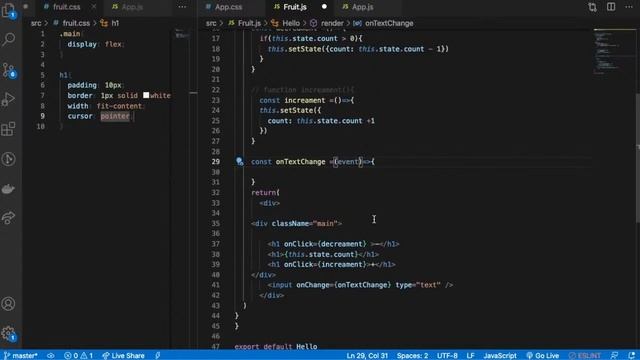This screenshot has width=640, height=360.
Task: Open the Manage gear icon
Action: point(9,334)
